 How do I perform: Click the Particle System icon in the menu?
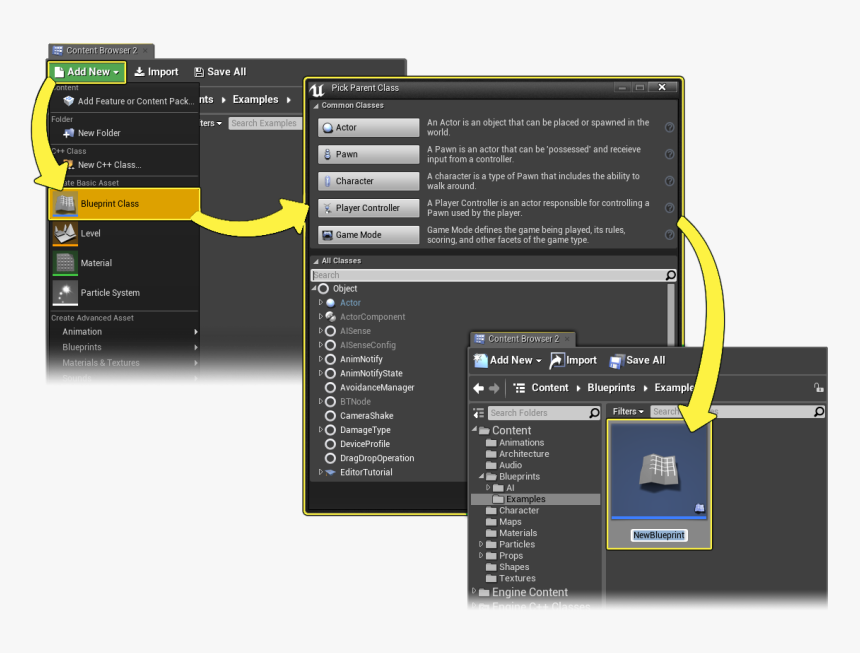point(65,293)
